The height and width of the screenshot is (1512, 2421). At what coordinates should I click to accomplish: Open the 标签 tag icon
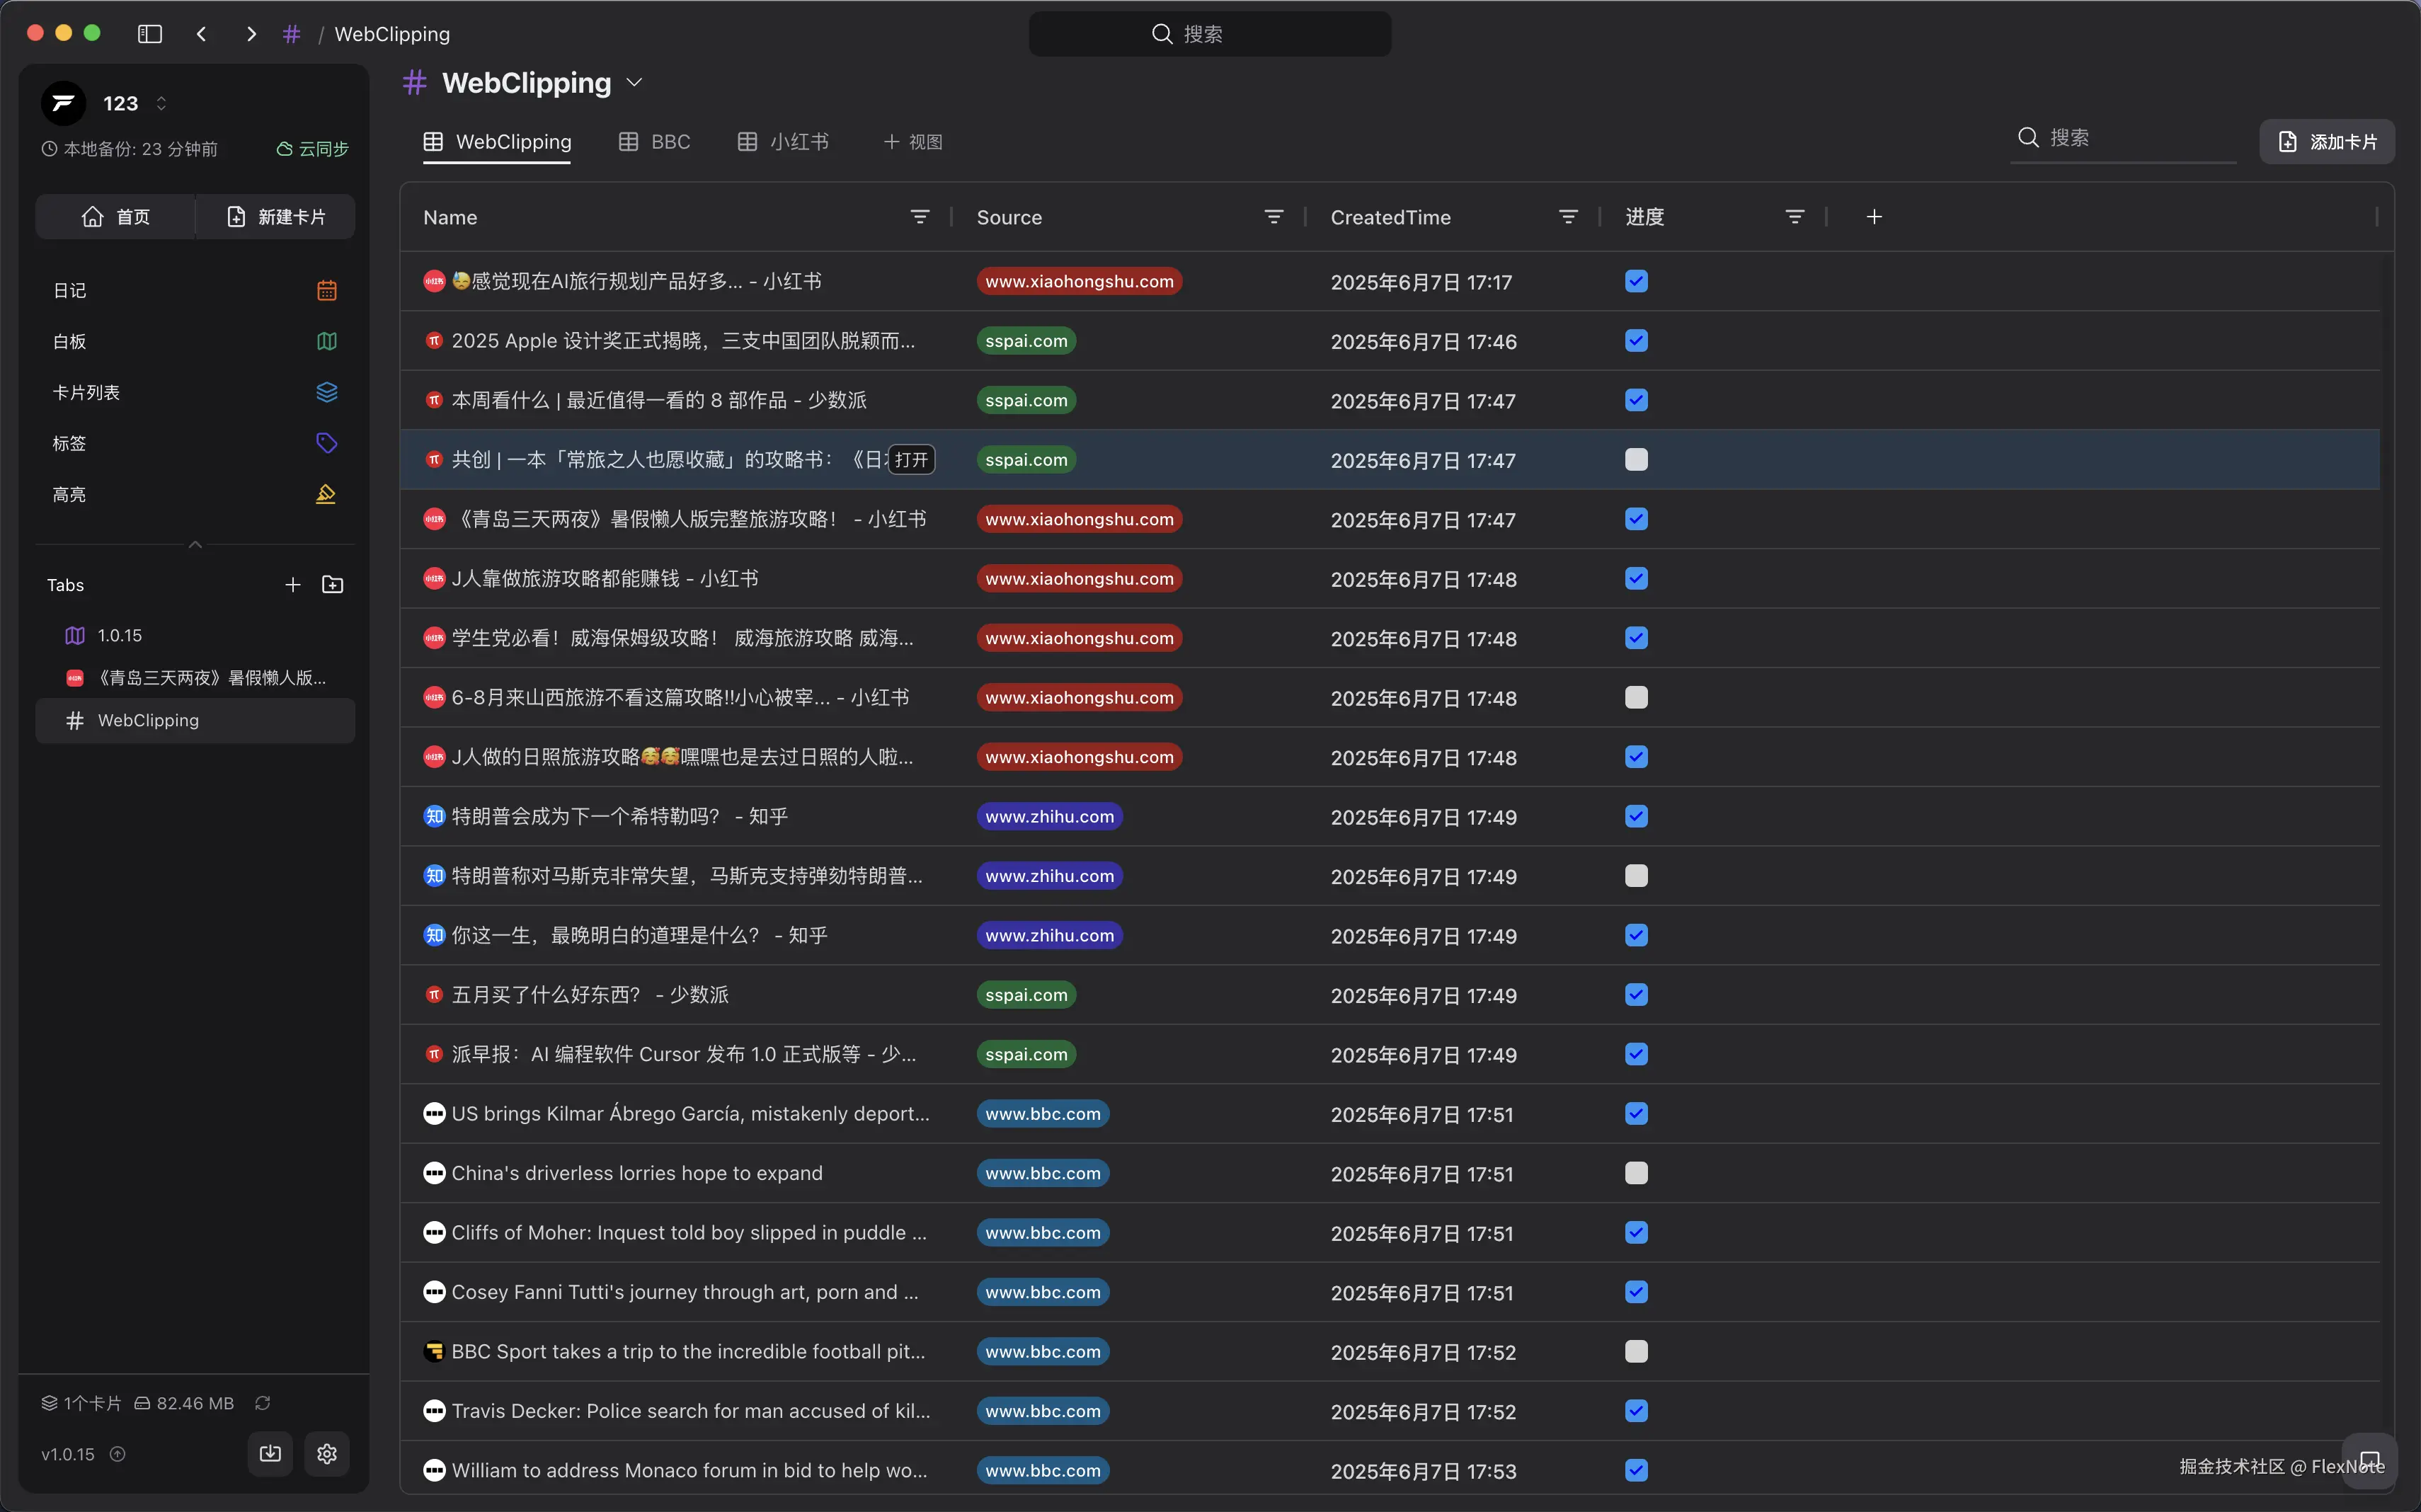point(326,443)
